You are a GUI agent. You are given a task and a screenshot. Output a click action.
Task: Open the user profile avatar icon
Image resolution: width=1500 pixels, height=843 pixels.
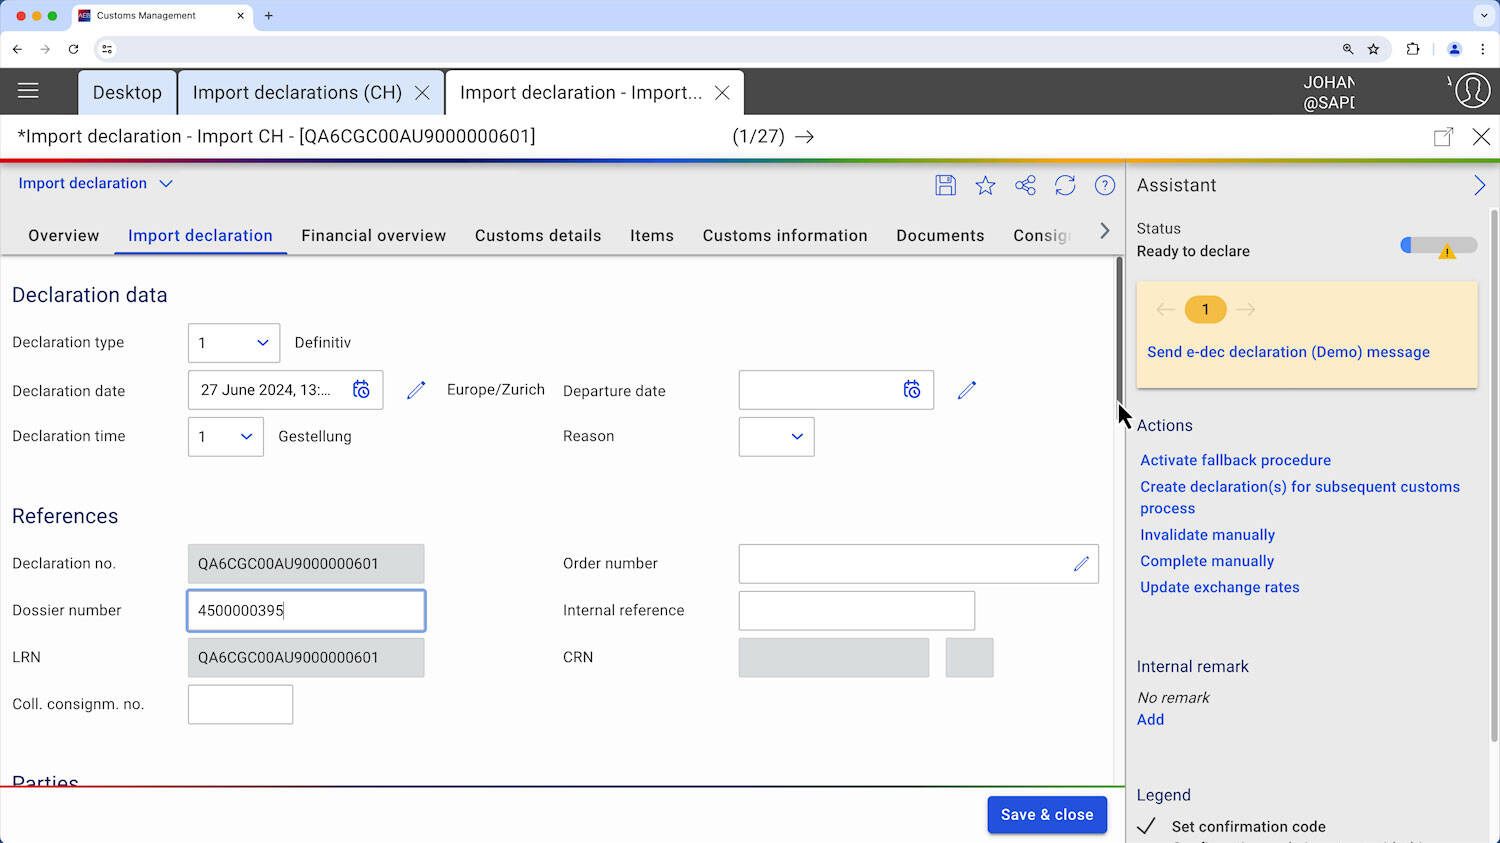coord(1472,91)
